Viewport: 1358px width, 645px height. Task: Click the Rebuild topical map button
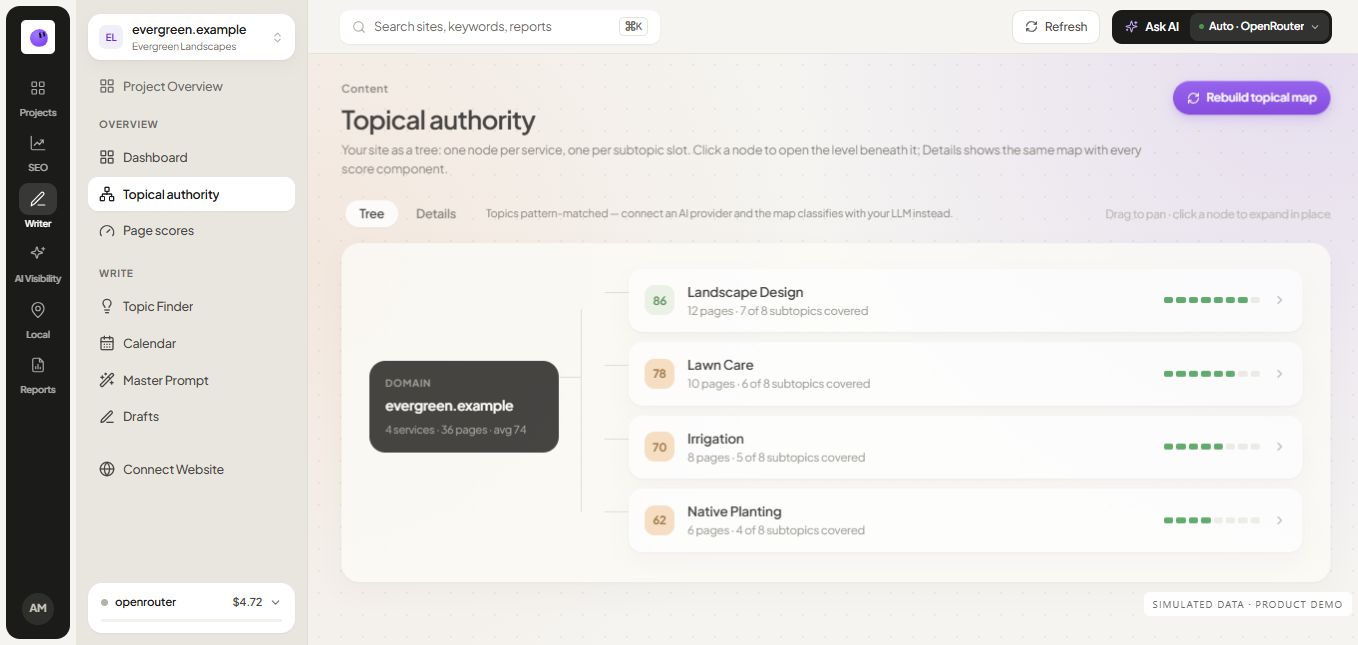(1251, 98)
